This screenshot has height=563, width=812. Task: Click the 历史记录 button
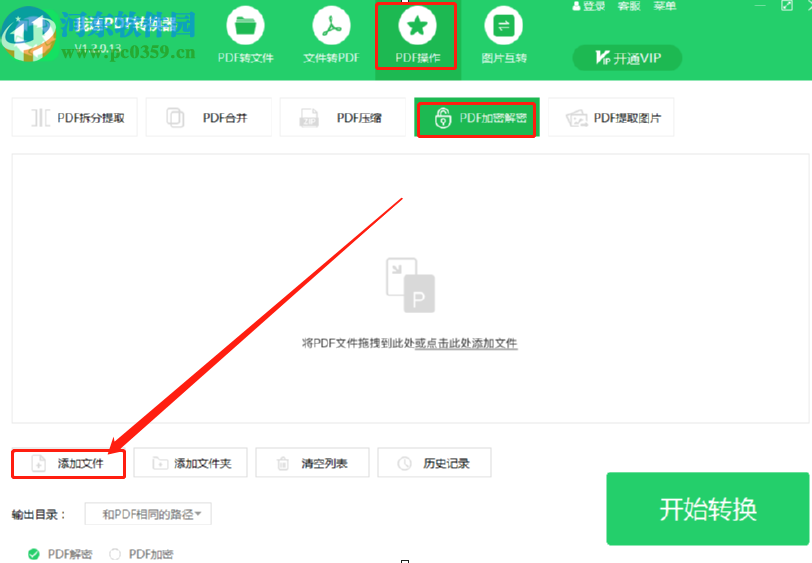point(434,463)
